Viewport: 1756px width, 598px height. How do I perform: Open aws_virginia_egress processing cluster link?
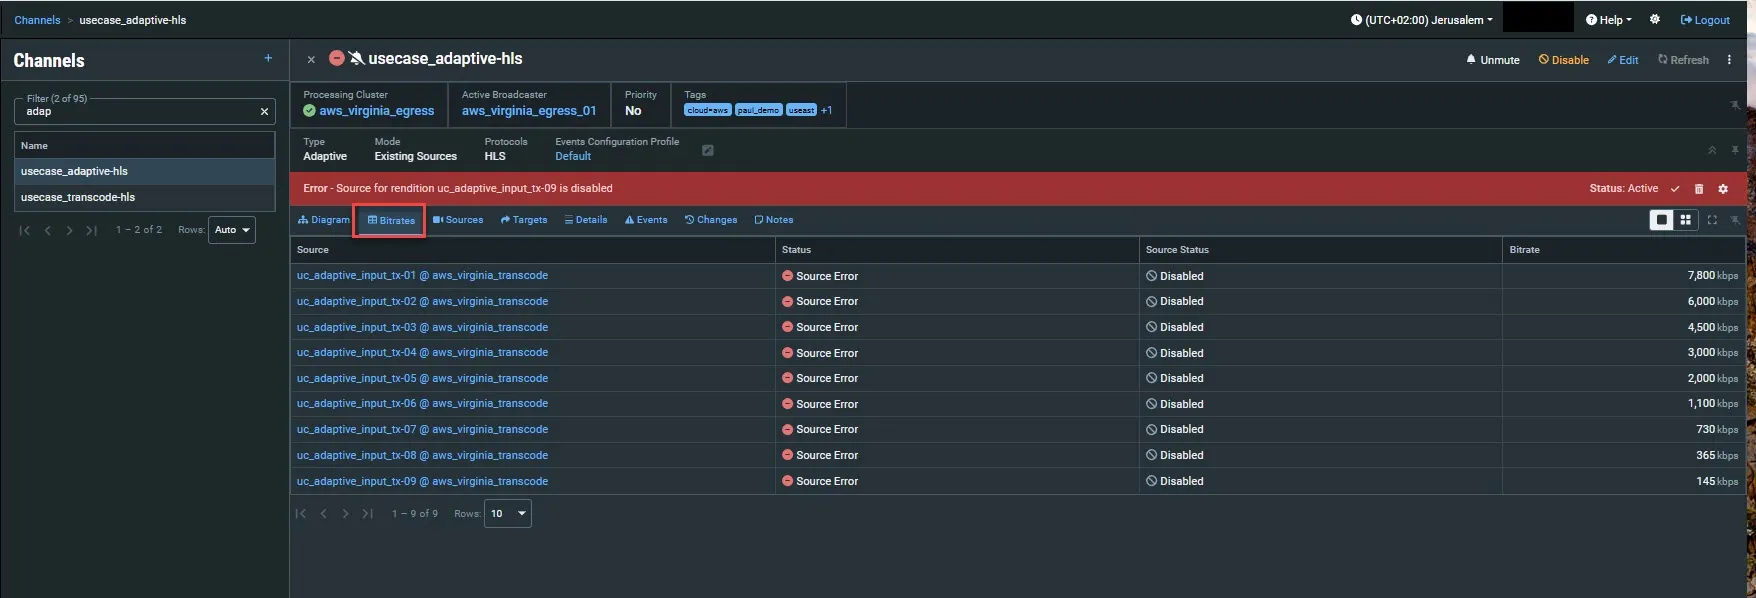(377, 111)
